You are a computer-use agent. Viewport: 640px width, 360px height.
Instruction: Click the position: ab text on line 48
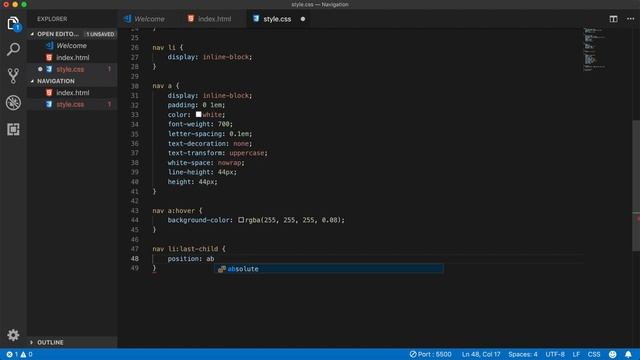(x=191, y=258)
